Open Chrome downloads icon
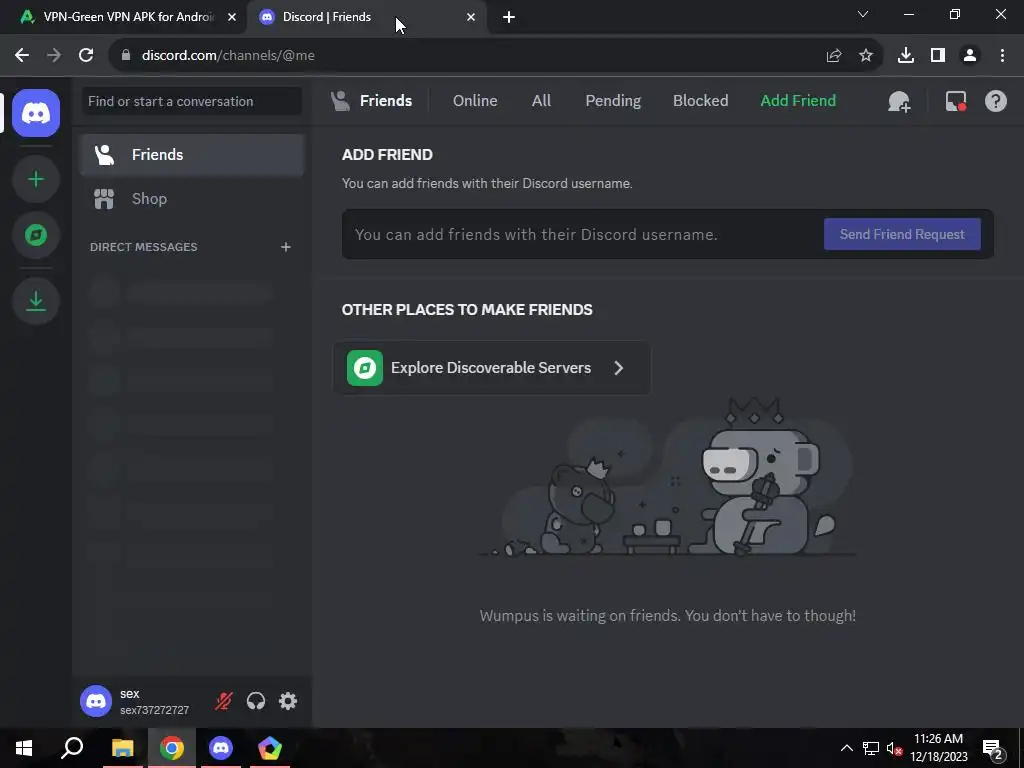Image resolution: width=1024 pixels, height=768 pixels. [x=905, y=56]
